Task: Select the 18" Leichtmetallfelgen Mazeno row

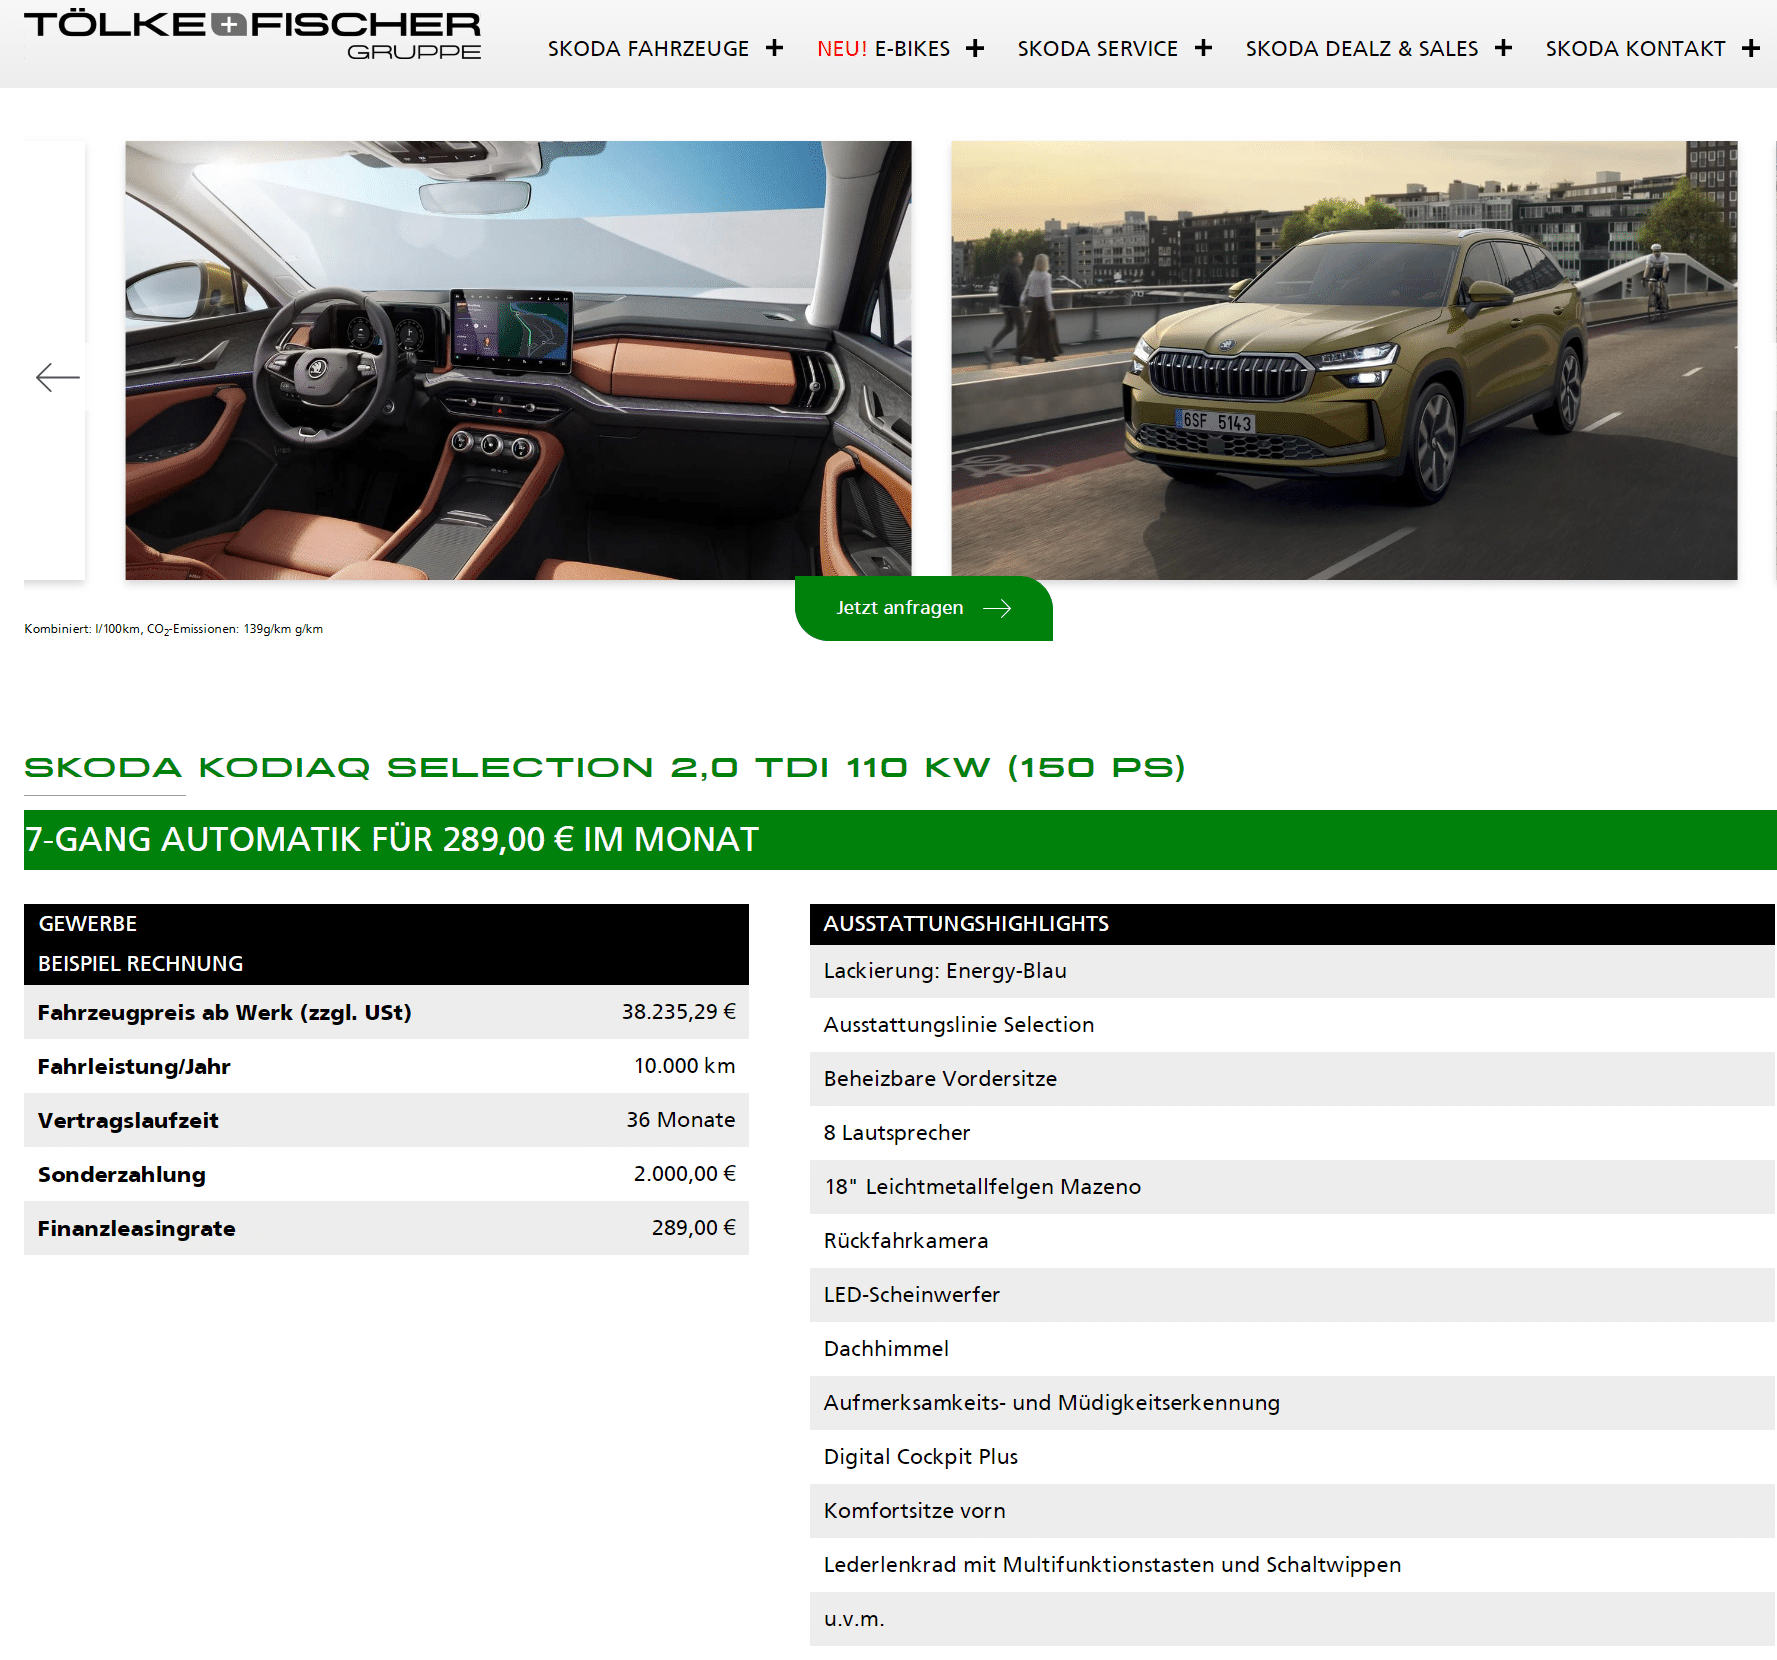Action: [1292, 1187]
